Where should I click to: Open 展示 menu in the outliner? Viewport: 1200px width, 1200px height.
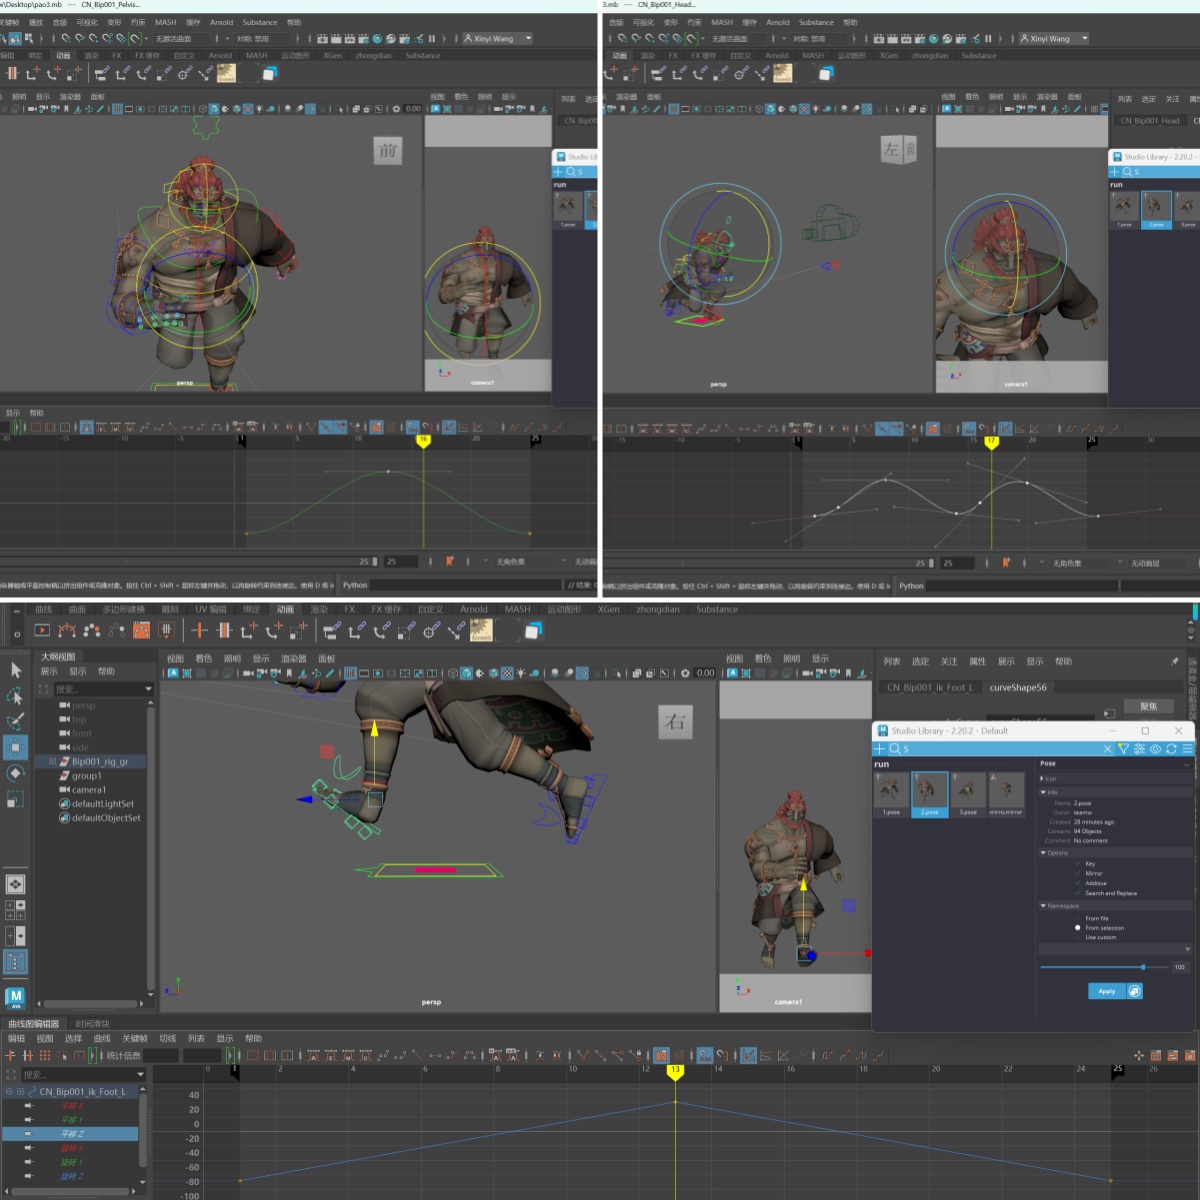click(49, 671)
